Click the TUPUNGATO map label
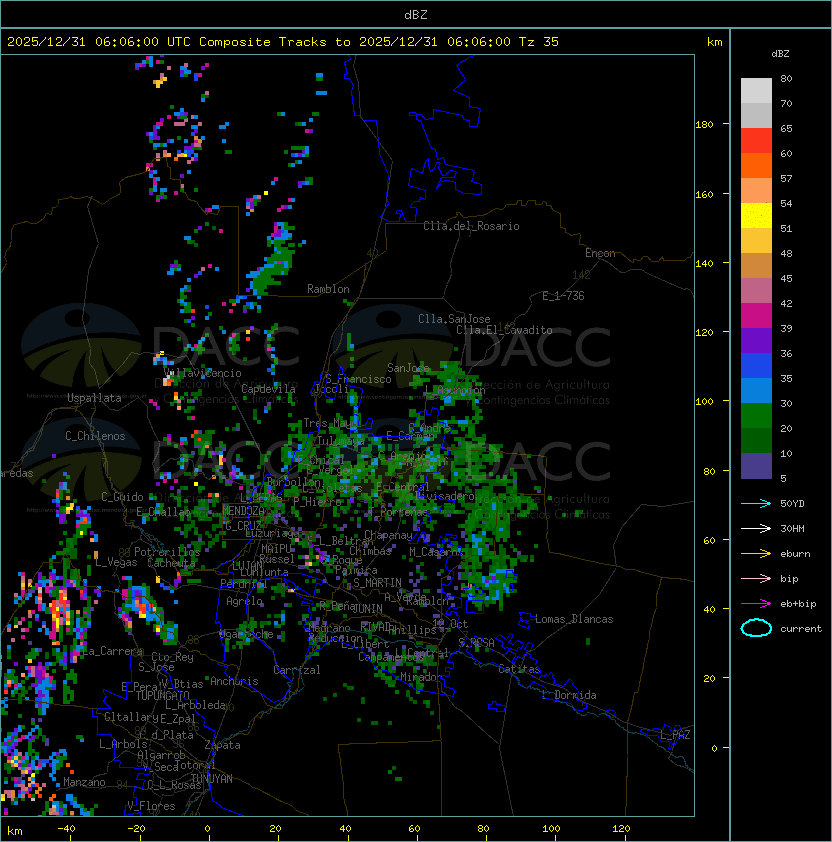This screenshot has width=832, height=842. pos(162,696)
